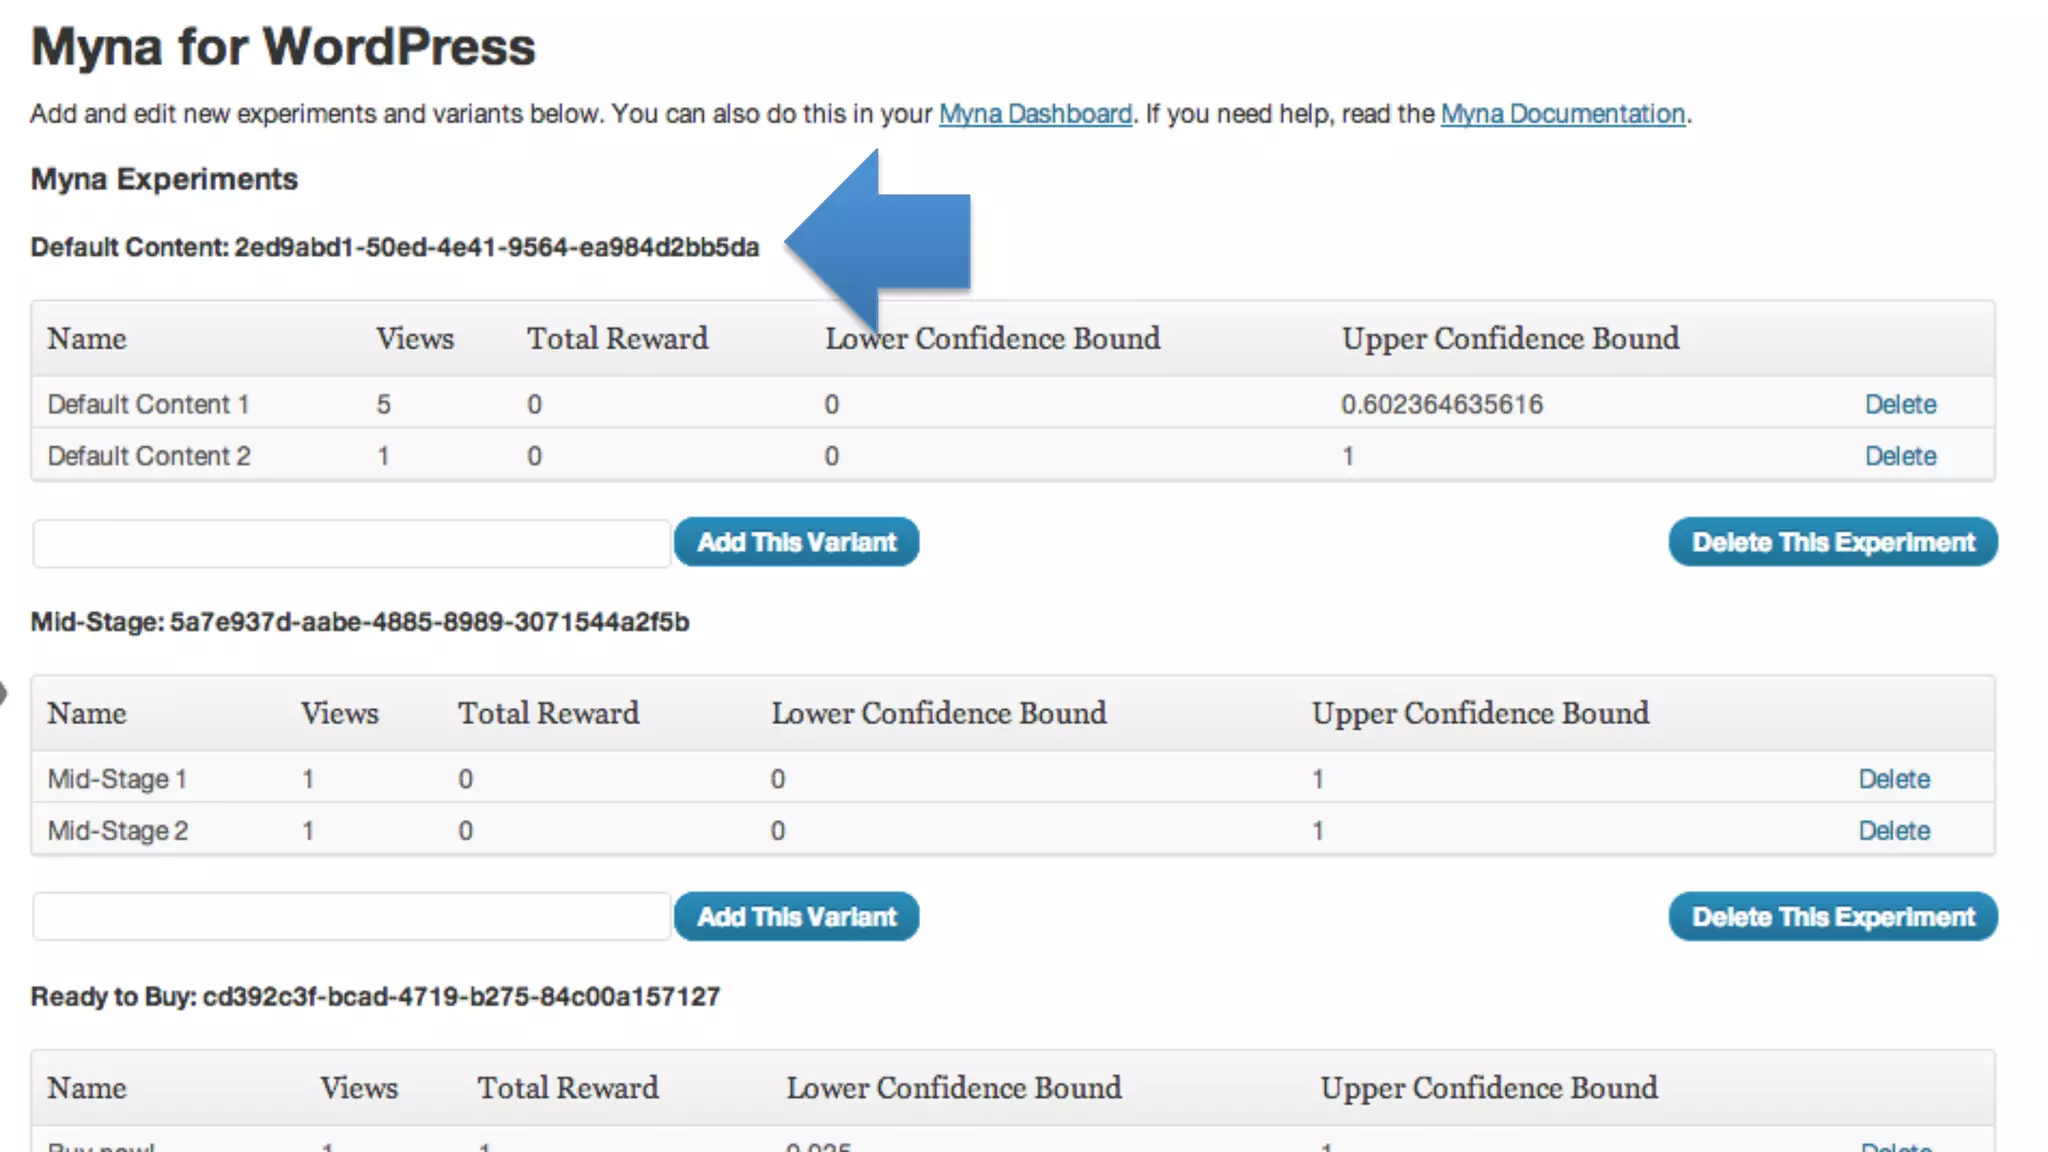Image resolution: width=2048 pixels, height=1152 pixels.
Task: Click the Ready to Buy experiment ID heading
Action: point(375,997)
